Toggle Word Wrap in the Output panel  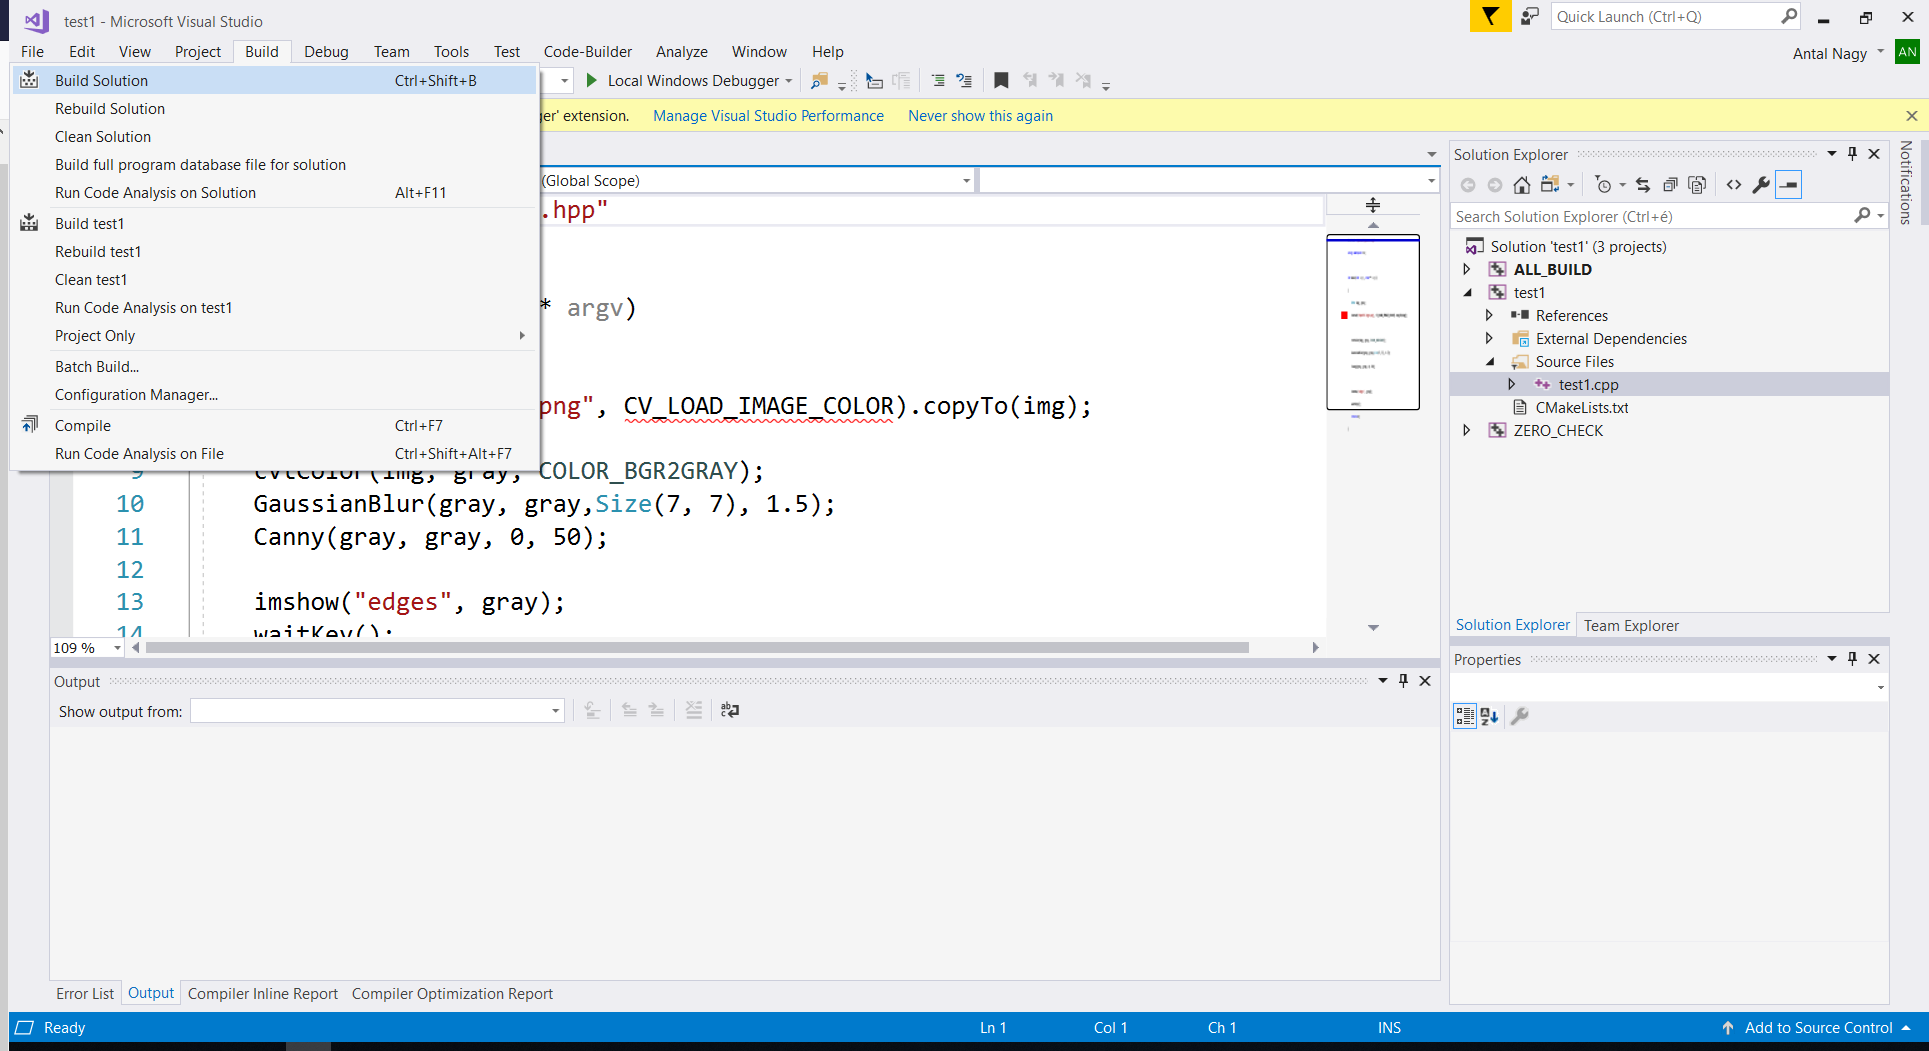point(730,710)
